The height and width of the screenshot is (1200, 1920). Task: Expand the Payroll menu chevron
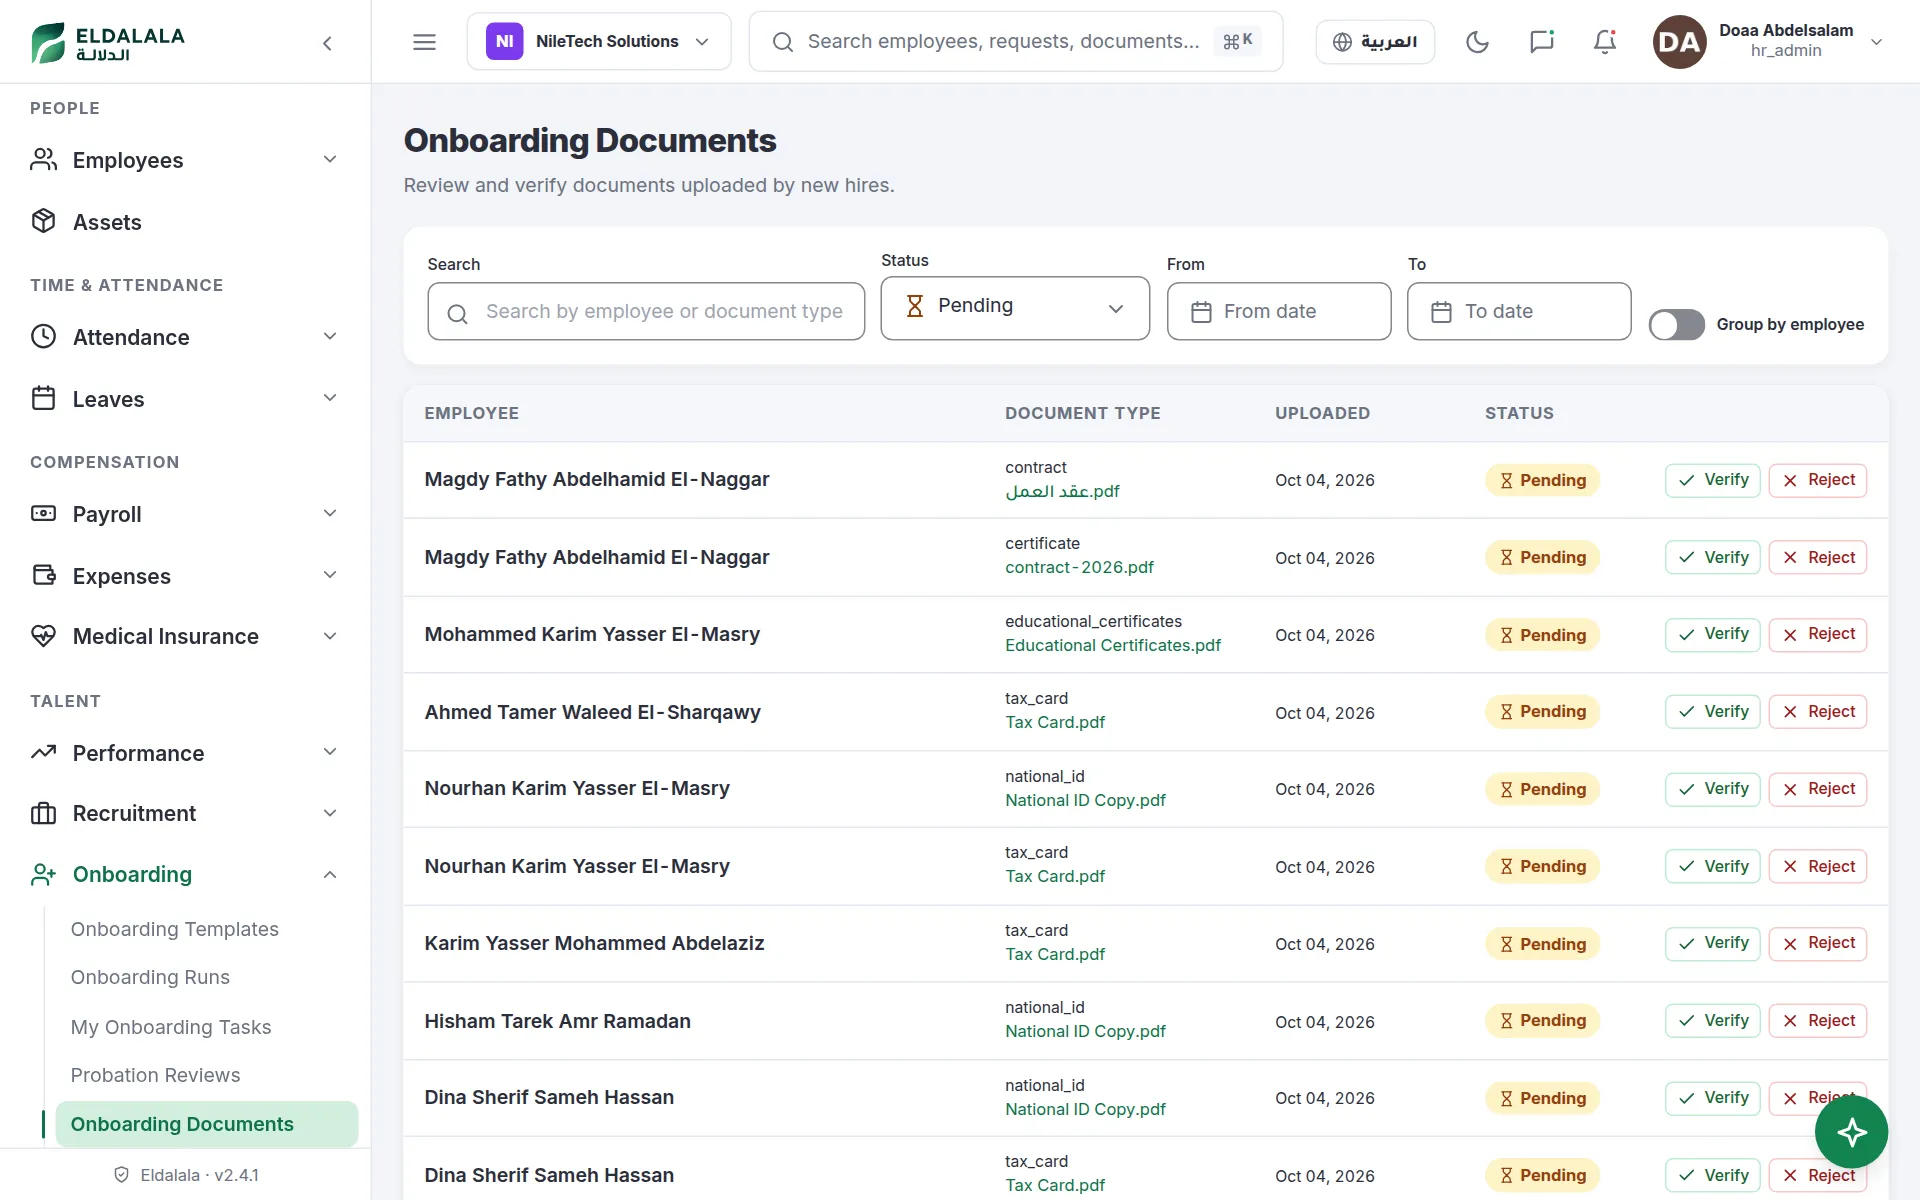[330, 513]
